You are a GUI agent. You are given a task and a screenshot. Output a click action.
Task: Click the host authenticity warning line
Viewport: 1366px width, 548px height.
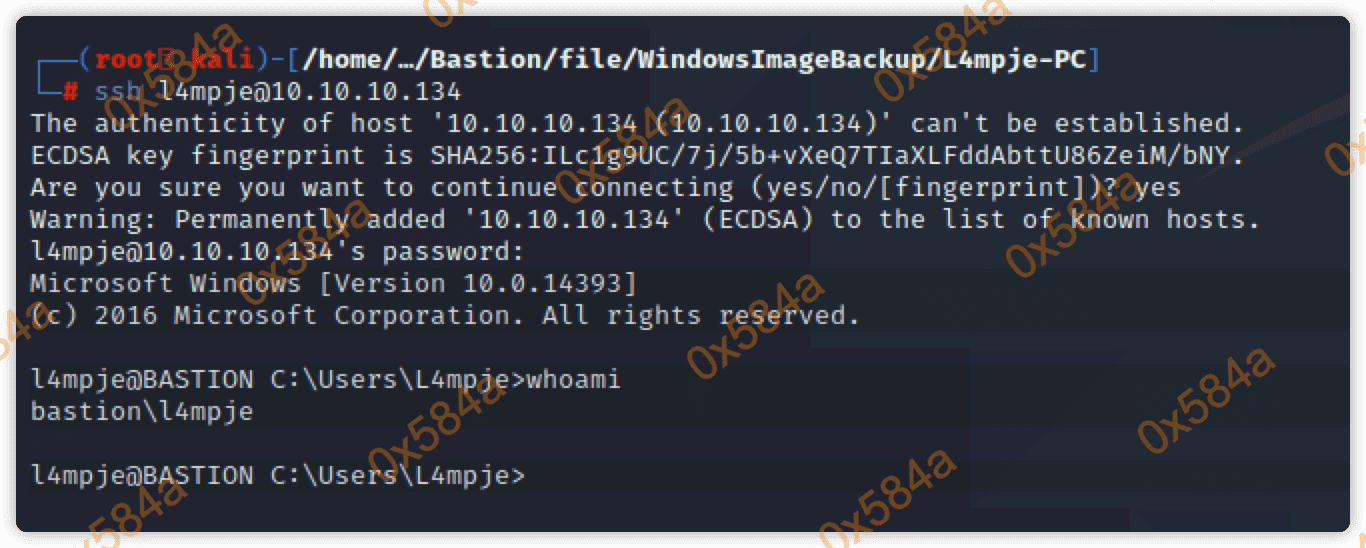637,124
